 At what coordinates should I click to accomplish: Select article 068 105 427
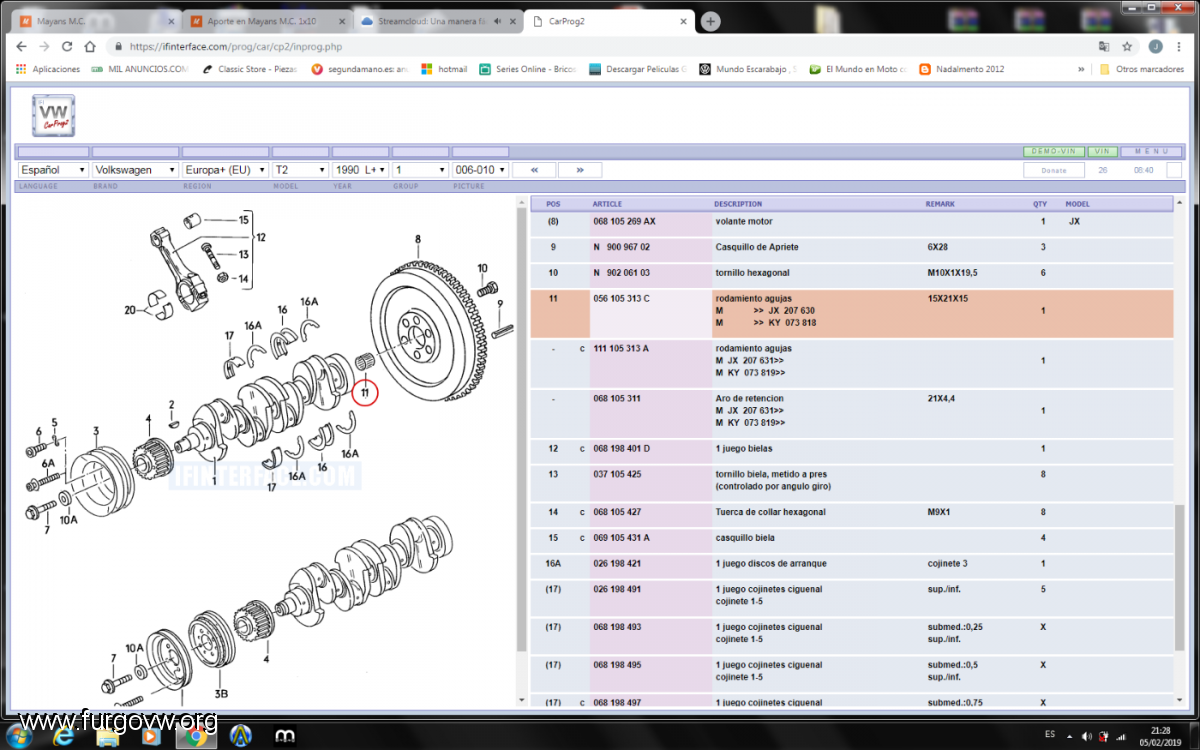pyautogui.click(x=617, y=512)
